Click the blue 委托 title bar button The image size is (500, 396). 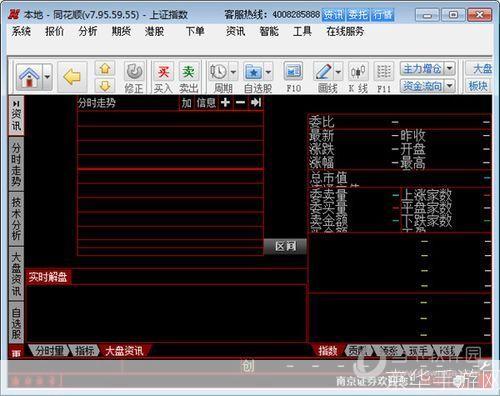pos(358,15)
